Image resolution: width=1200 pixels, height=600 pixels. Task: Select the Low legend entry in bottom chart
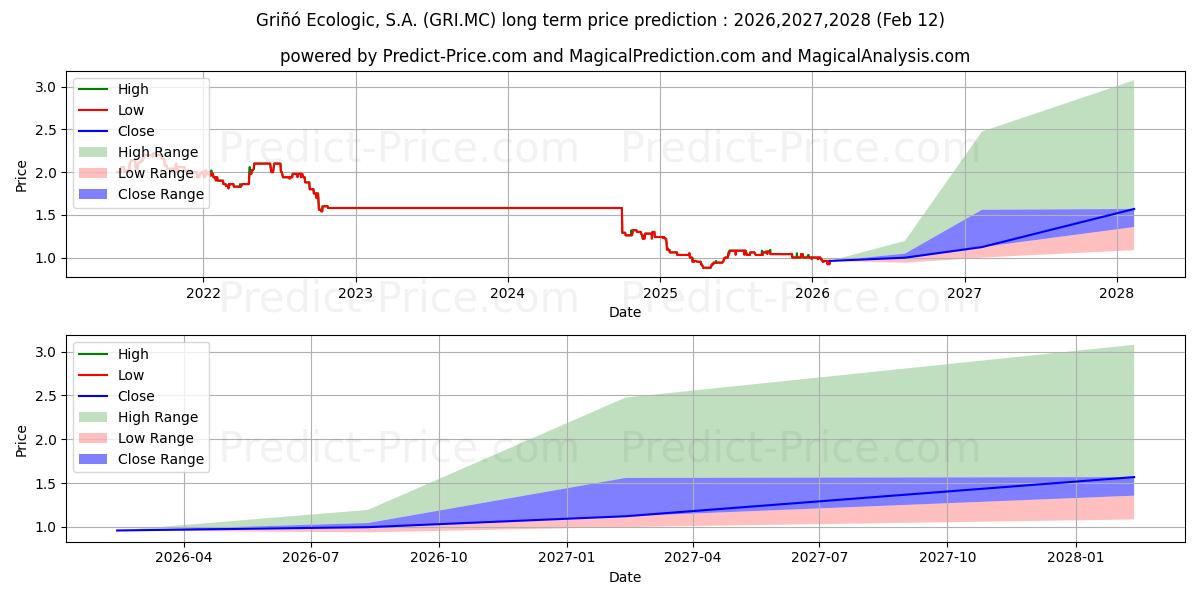pos(131,375)
